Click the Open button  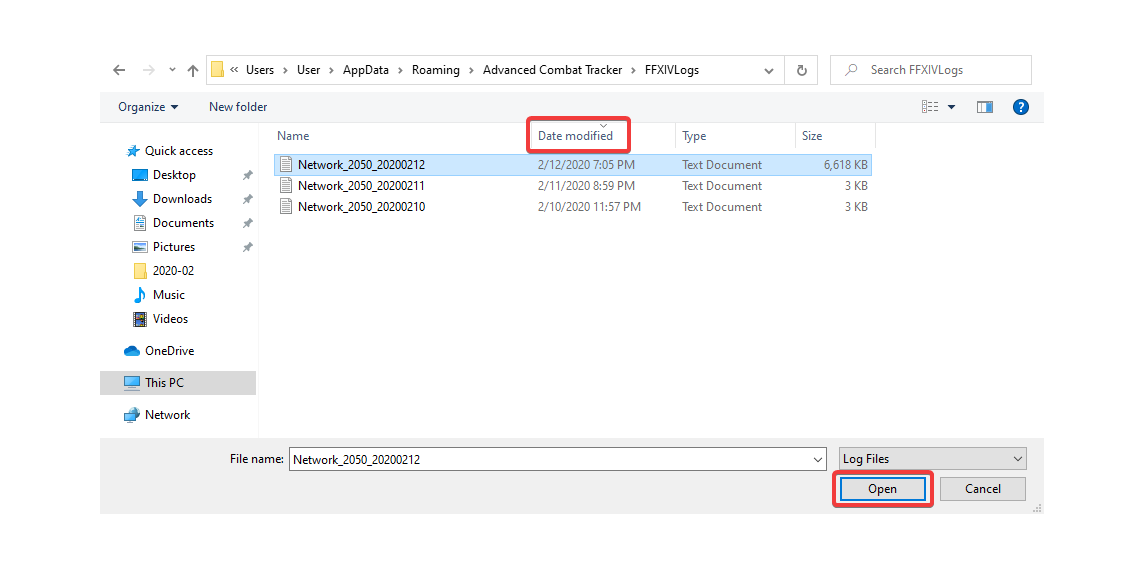tap(882, 489)
